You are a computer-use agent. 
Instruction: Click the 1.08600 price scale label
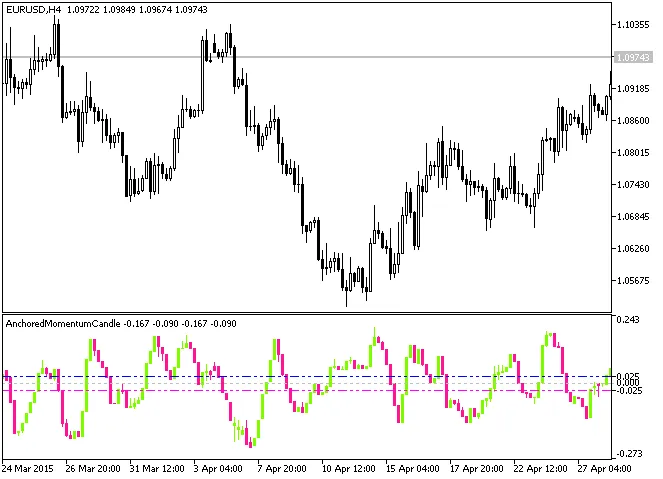click(635, 120)
